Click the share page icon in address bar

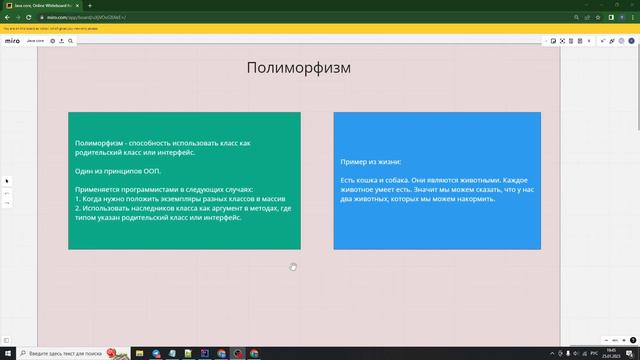pos(587,18)
